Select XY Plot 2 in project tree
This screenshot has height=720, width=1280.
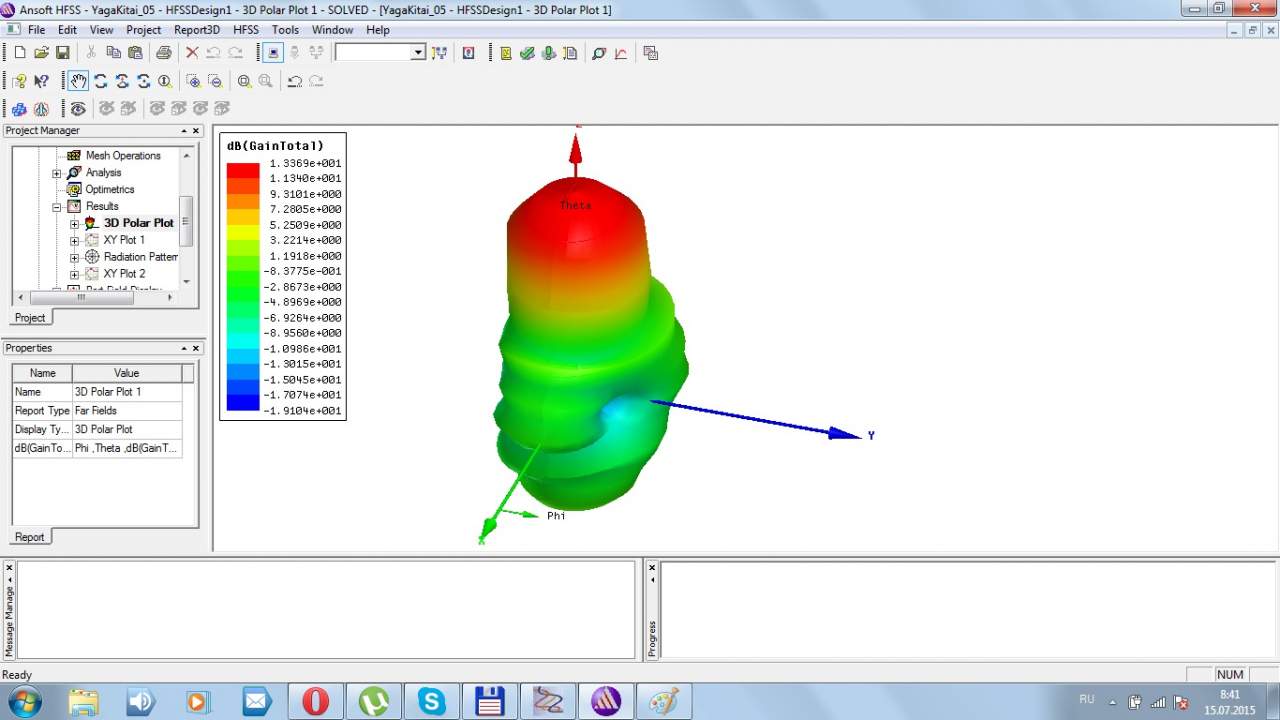pos(124,274)
